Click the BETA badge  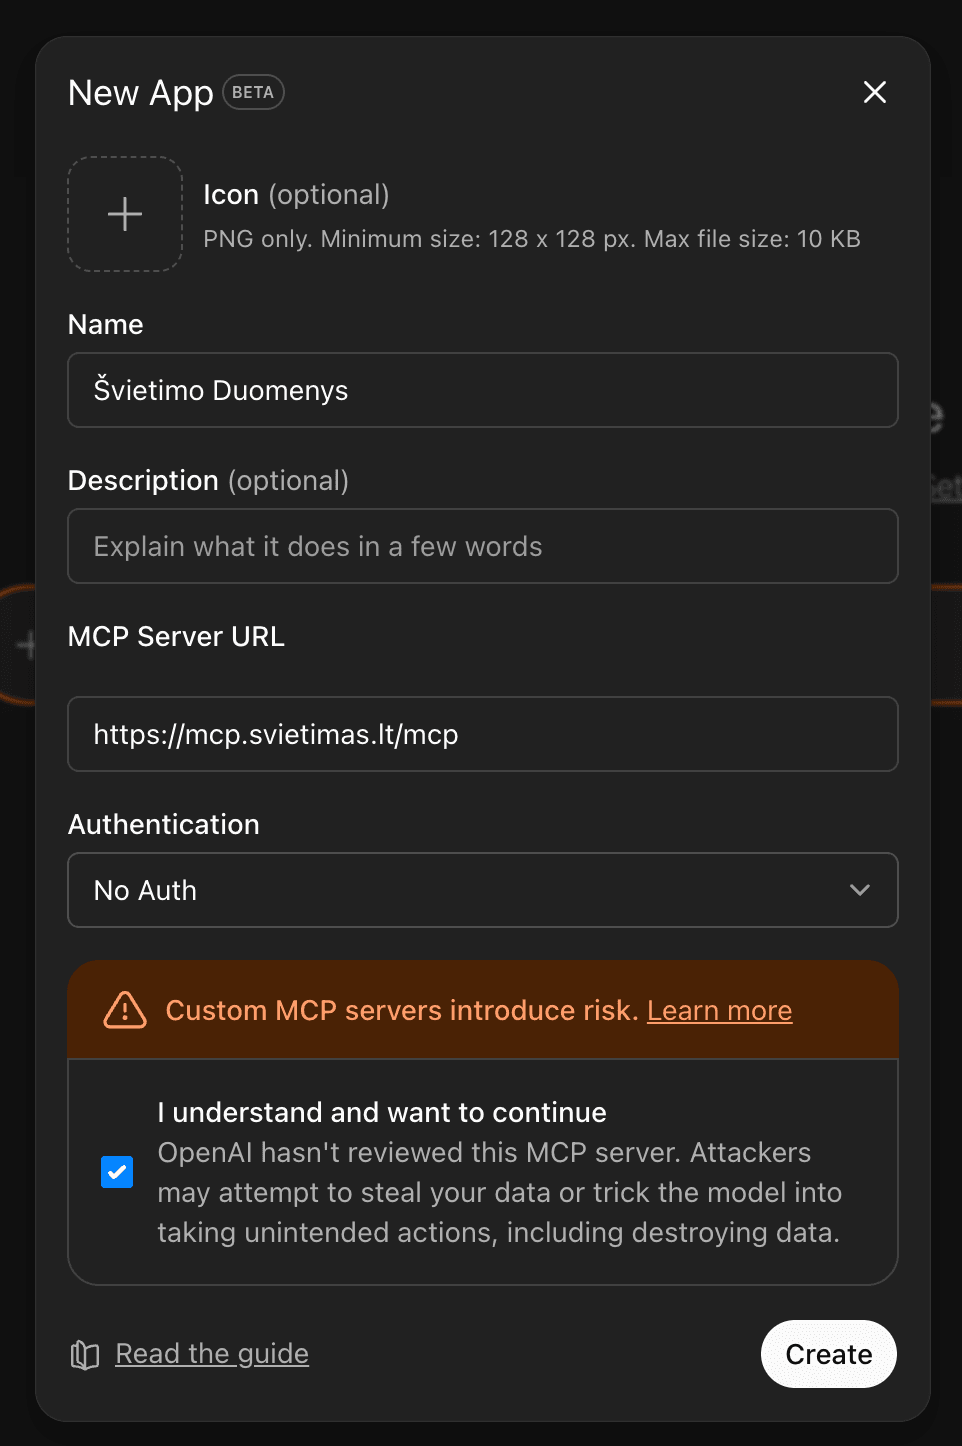click(253, 92)
